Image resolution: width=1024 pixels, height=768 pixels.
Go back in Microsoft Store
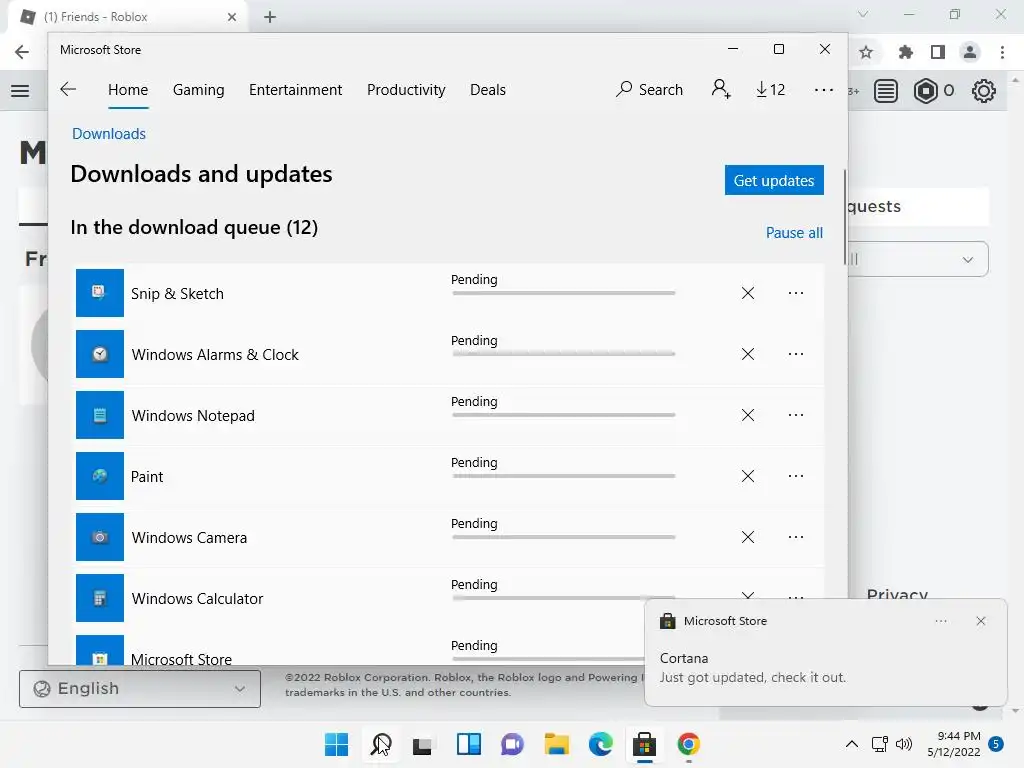click(68, 89)
